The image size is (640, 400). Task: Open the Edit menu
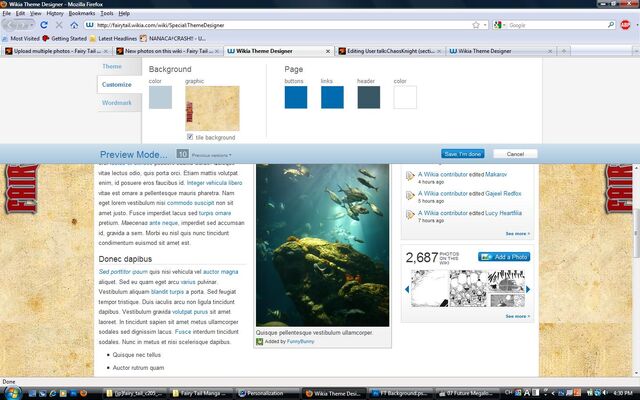click(x=20, y=13)
